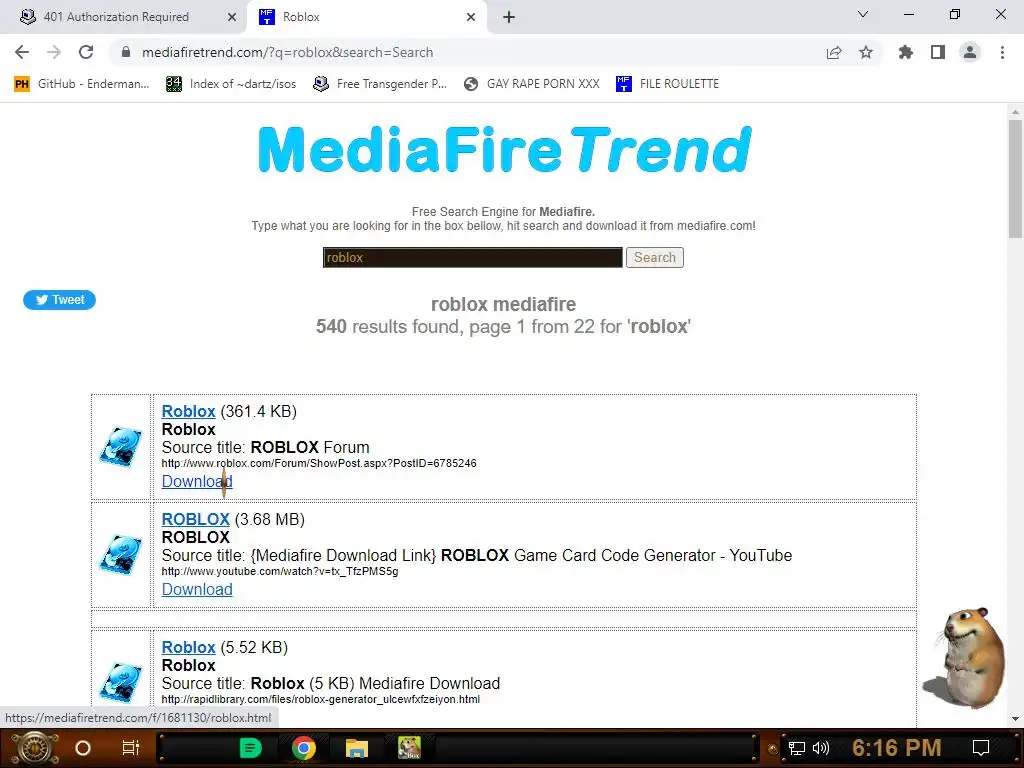Open volume speaker tray icon
The image size is (1024, 768).
(821, 748)
